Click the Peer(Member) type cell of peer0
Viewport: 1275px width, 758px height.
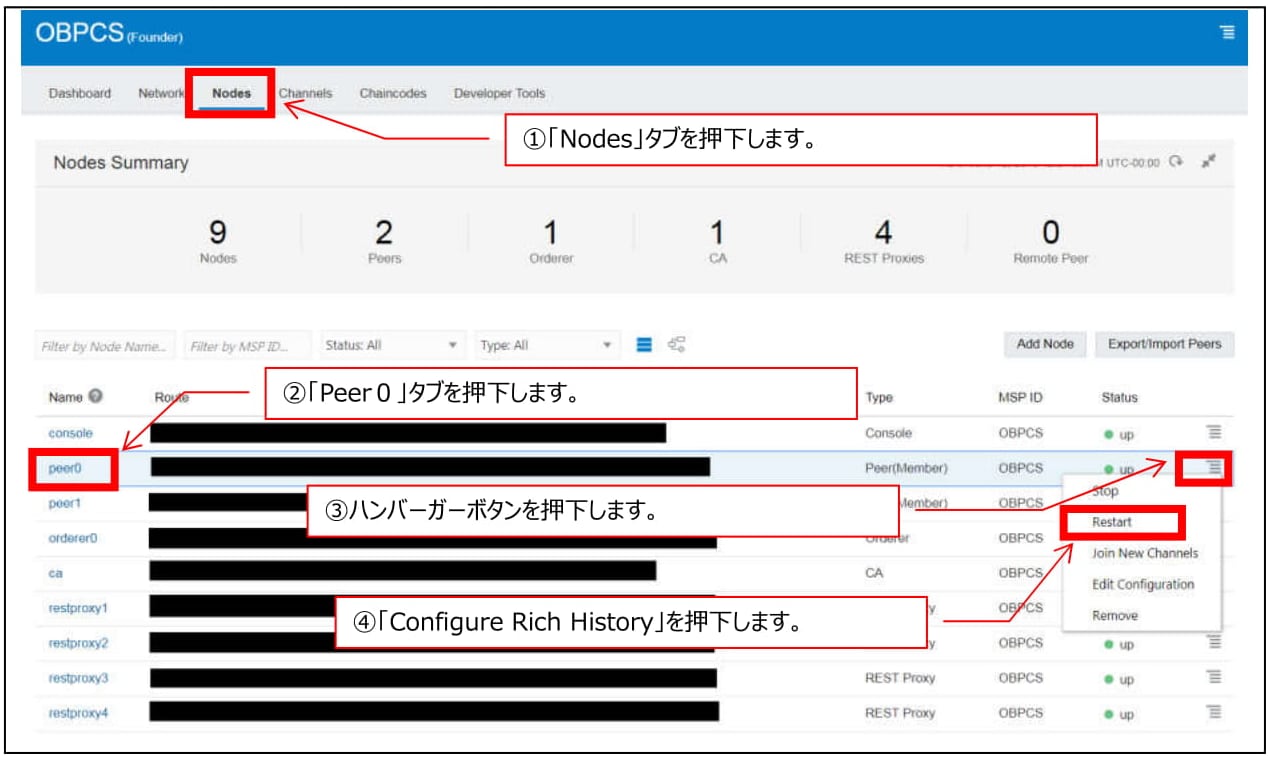click(906, 468)
